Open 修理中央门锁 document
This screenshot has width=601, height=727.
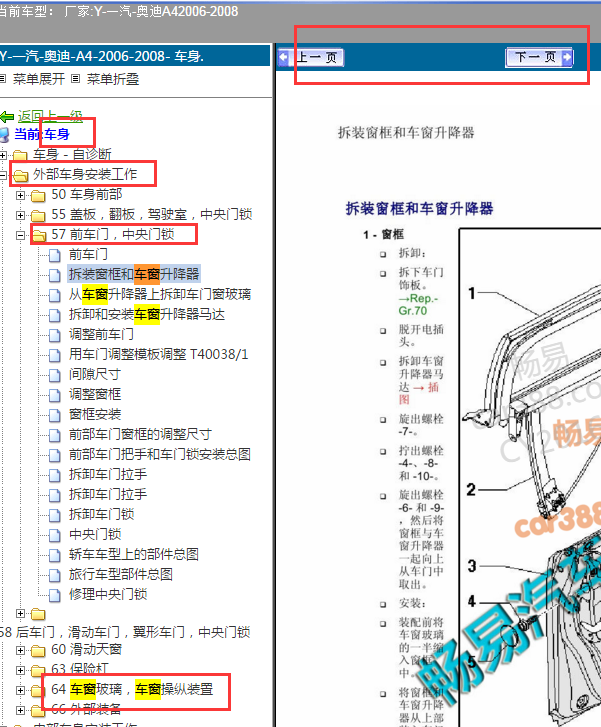pos(108,594)
